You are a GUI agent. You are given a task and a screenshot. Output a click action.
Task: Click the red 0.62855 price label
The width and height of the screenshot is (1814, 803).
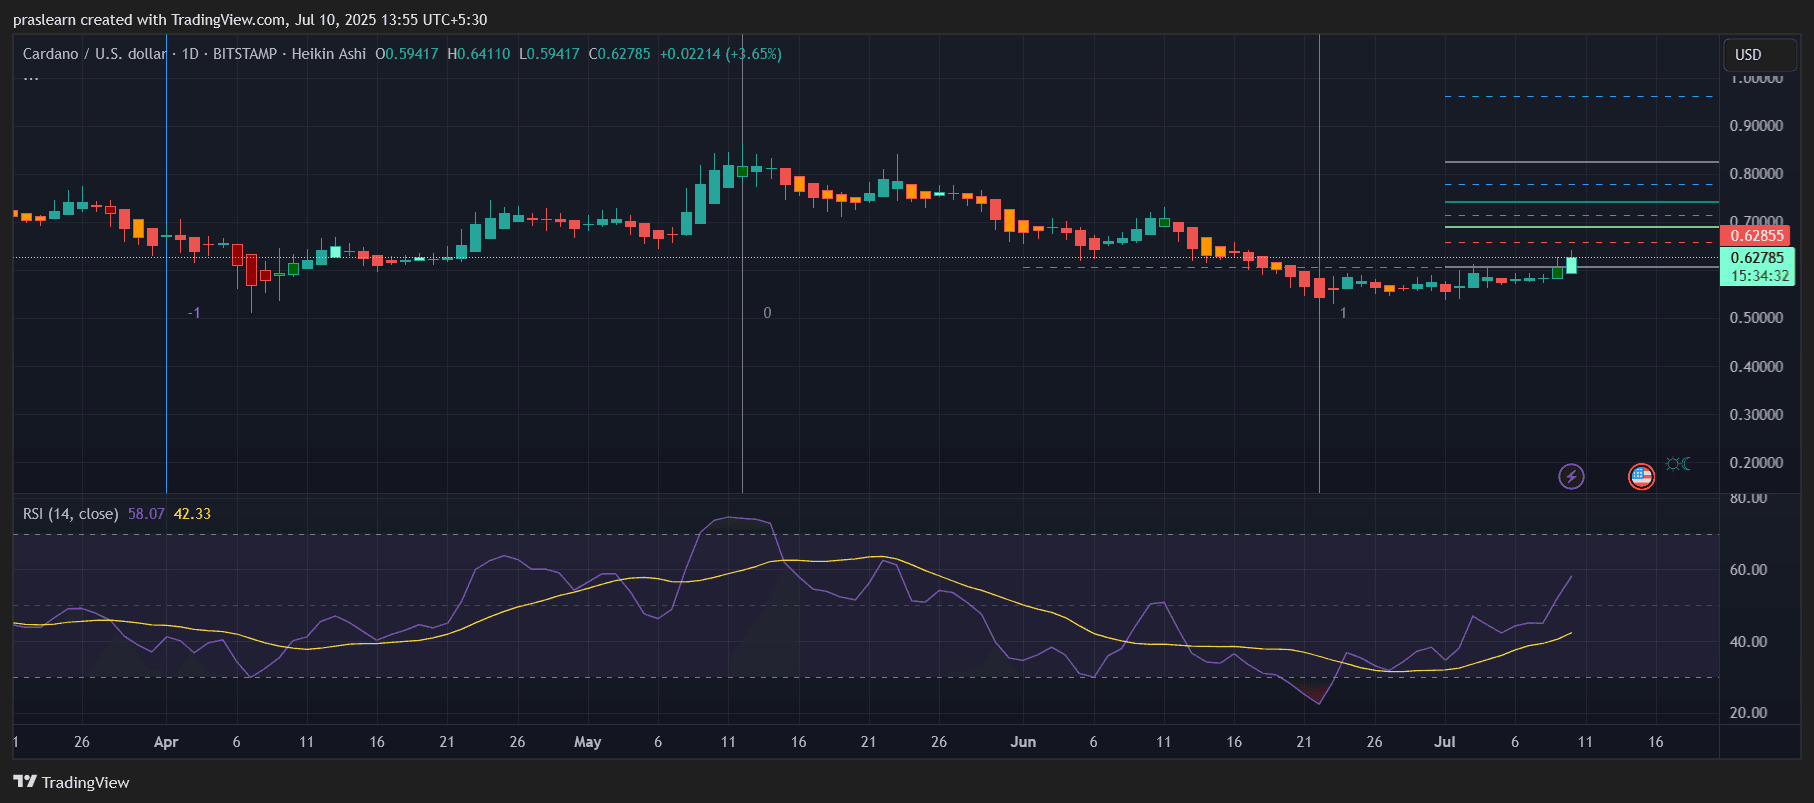[1756, 236]
